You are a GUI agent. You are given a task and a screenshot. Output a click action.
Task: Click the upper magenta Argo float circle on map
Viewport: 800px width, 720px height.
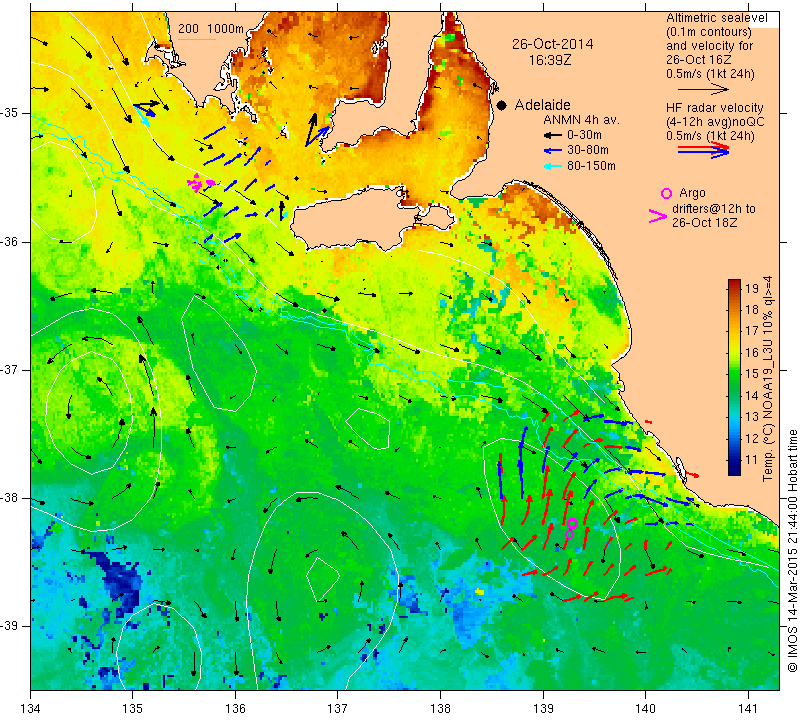(572, 523)
